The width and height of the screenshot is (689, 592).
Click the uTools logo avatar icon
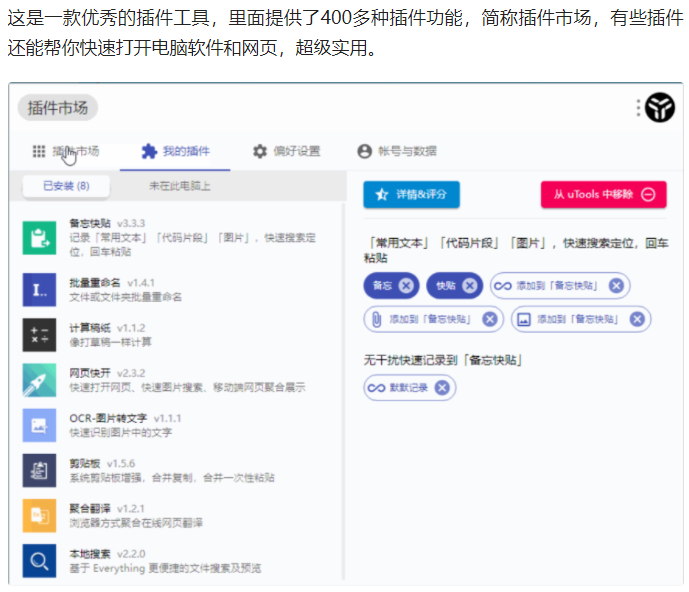point(660,107)
